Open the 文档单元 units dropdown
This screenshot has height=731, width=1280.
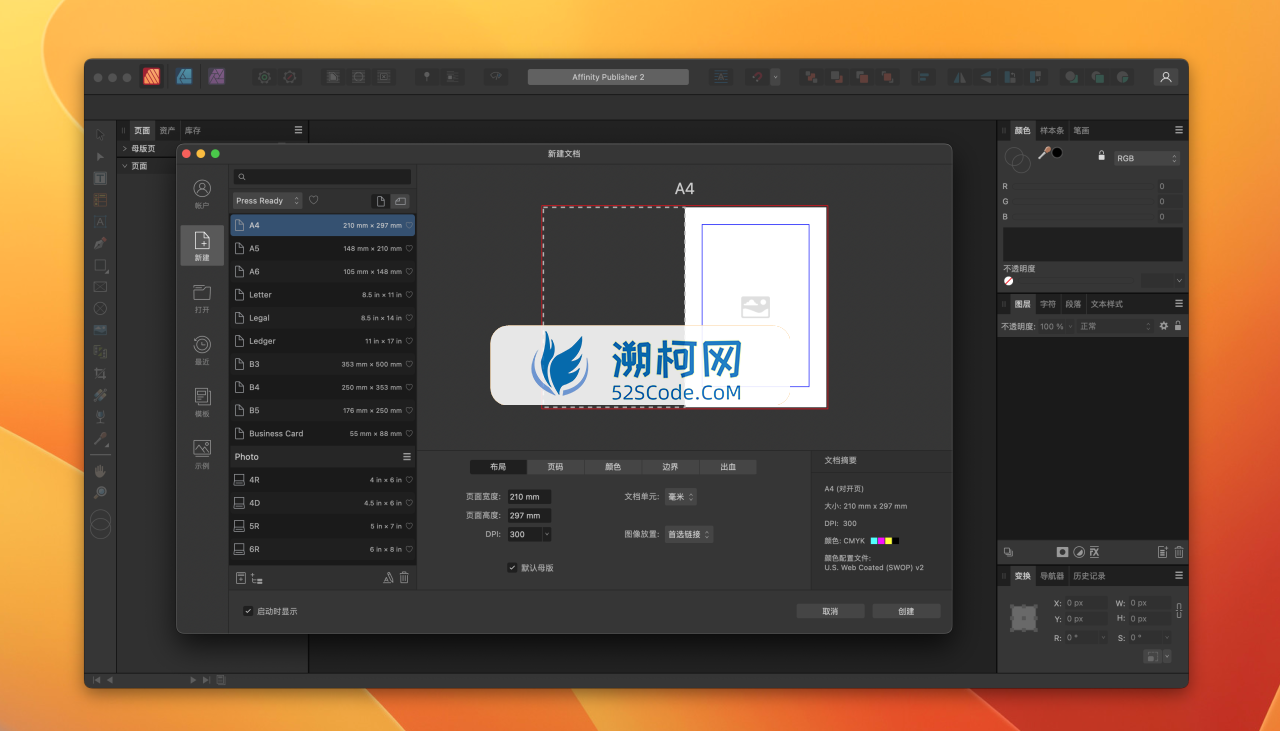click(x=681, y=496)
